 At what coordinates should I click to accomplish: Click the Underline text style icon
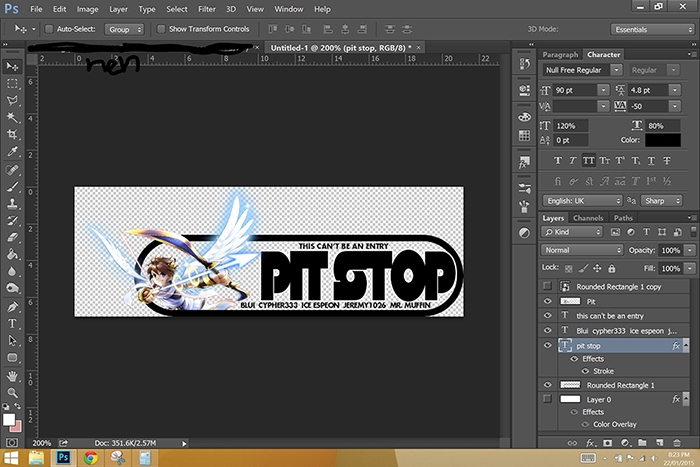pos(651,161)
